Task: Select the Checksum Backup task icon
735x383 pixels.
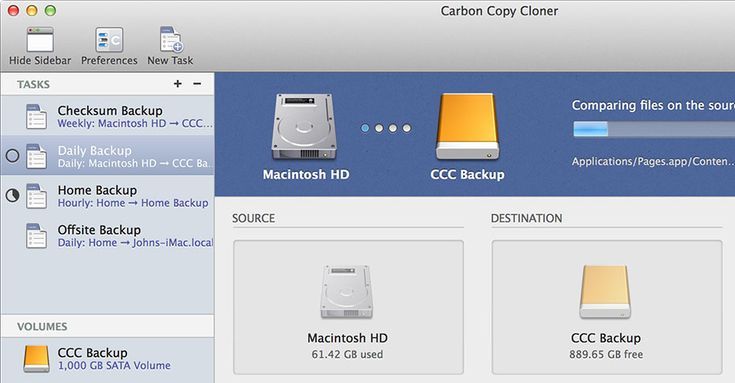Action: tap(36, 117)
